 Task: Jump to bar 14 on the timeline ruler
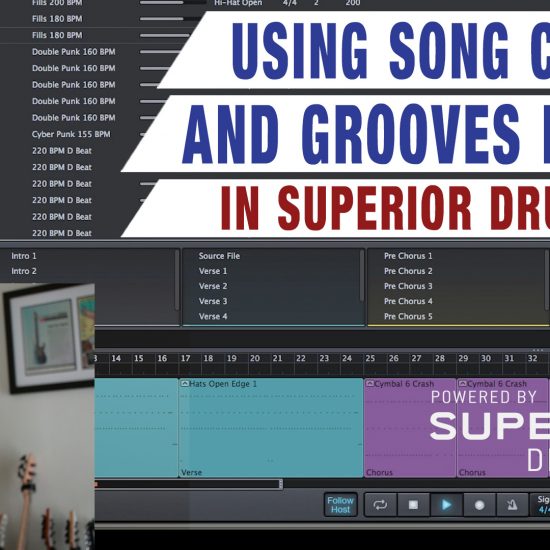tap(116, 358)
